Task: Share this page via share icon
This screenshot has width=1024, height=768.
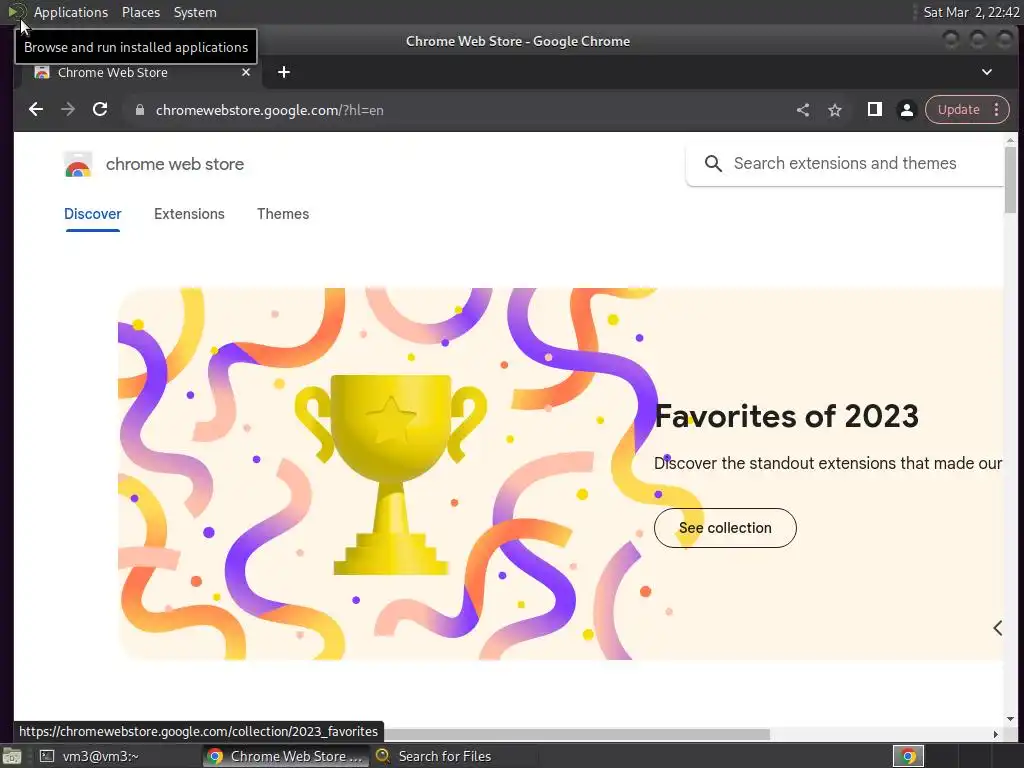Action: pyautogui.click(x=803, y=110)
